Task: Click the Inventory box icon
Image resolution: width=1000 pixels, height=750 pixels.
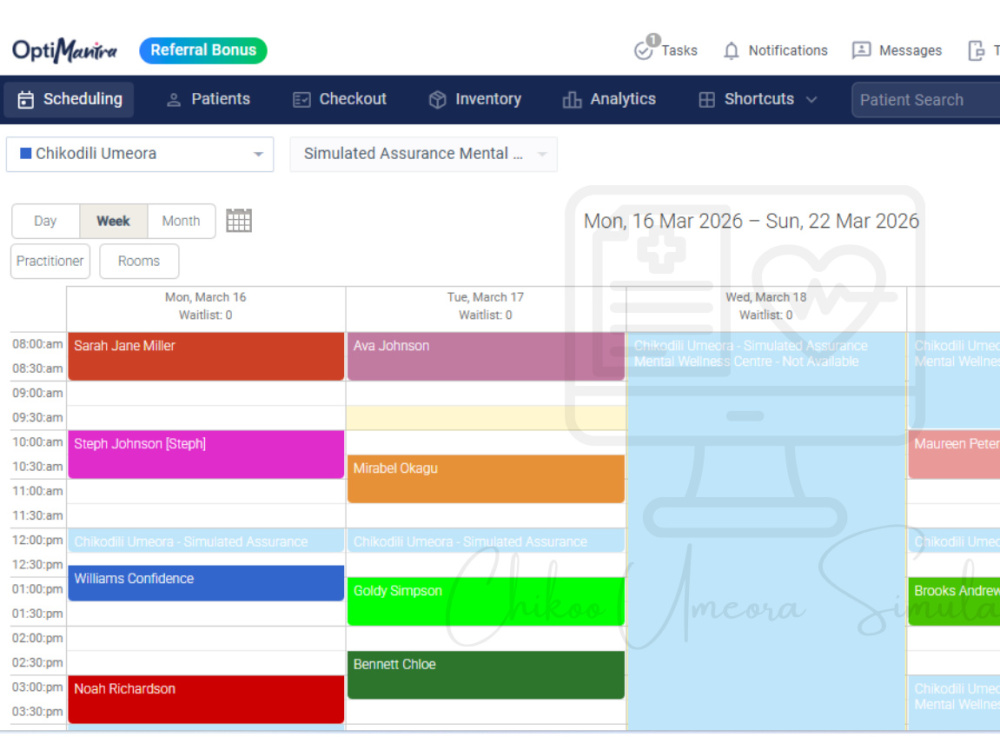Action: point(438,99)
